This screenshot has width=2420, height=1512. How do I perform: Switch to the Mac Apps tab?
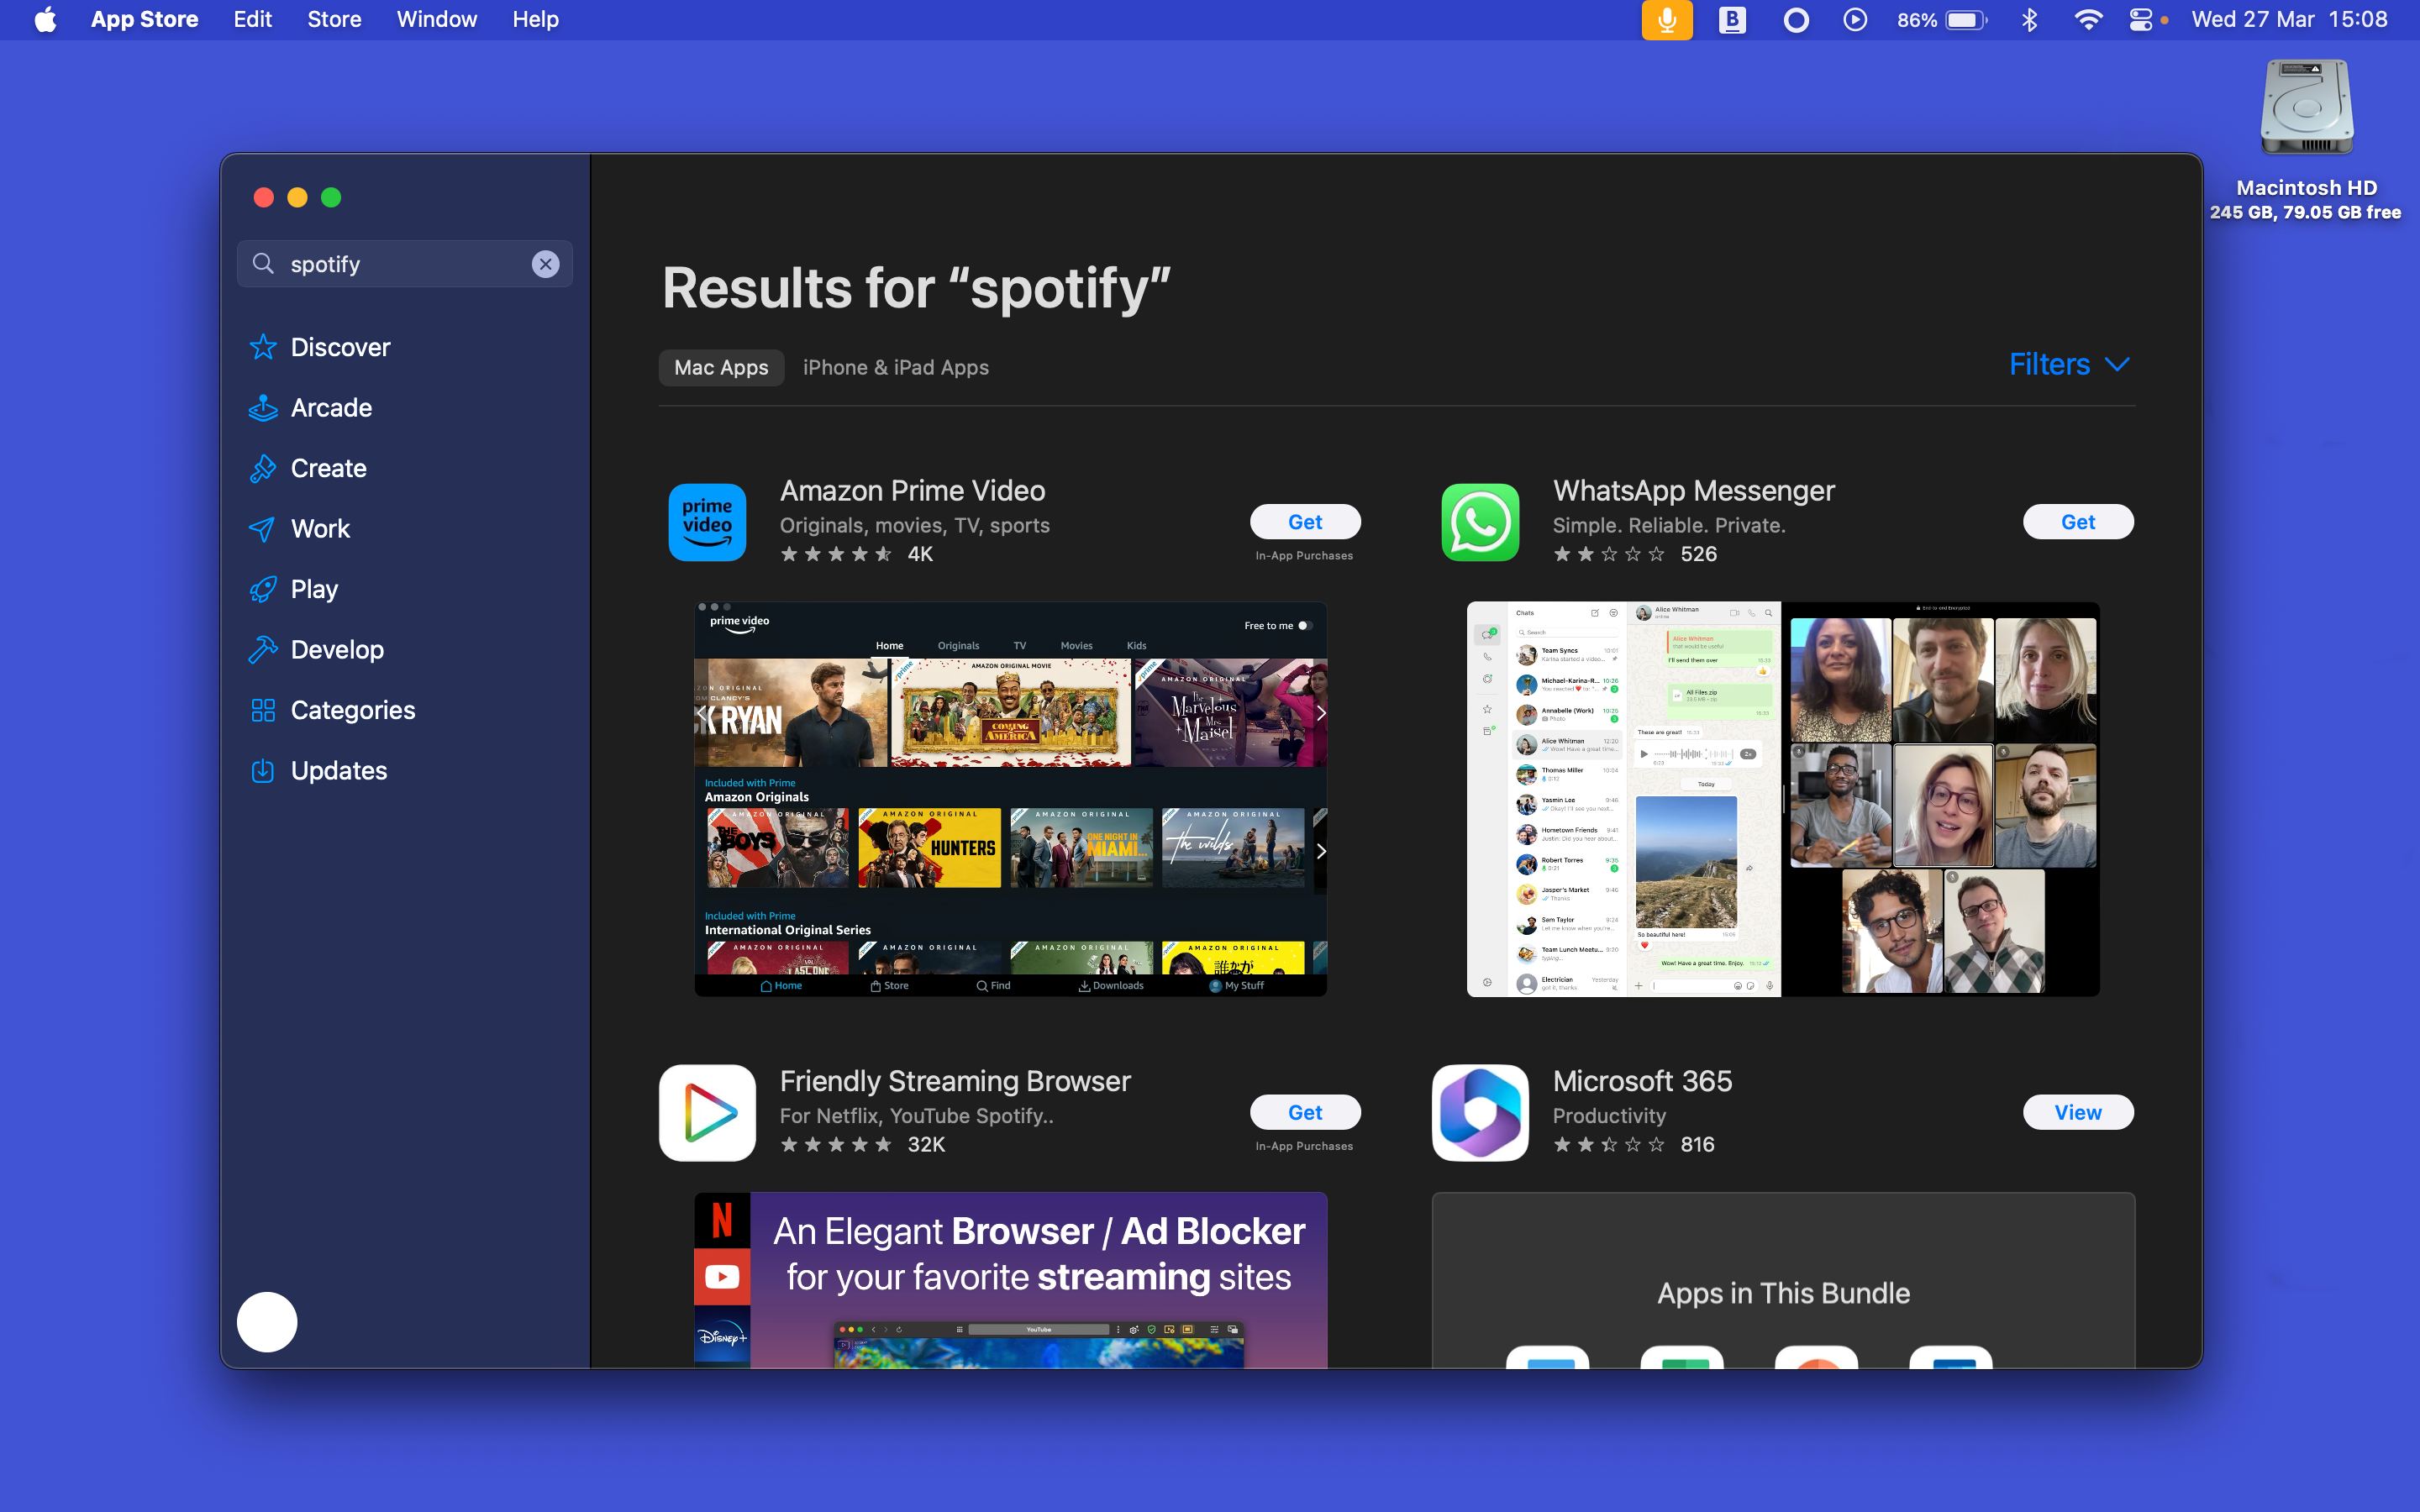[721, 367]
